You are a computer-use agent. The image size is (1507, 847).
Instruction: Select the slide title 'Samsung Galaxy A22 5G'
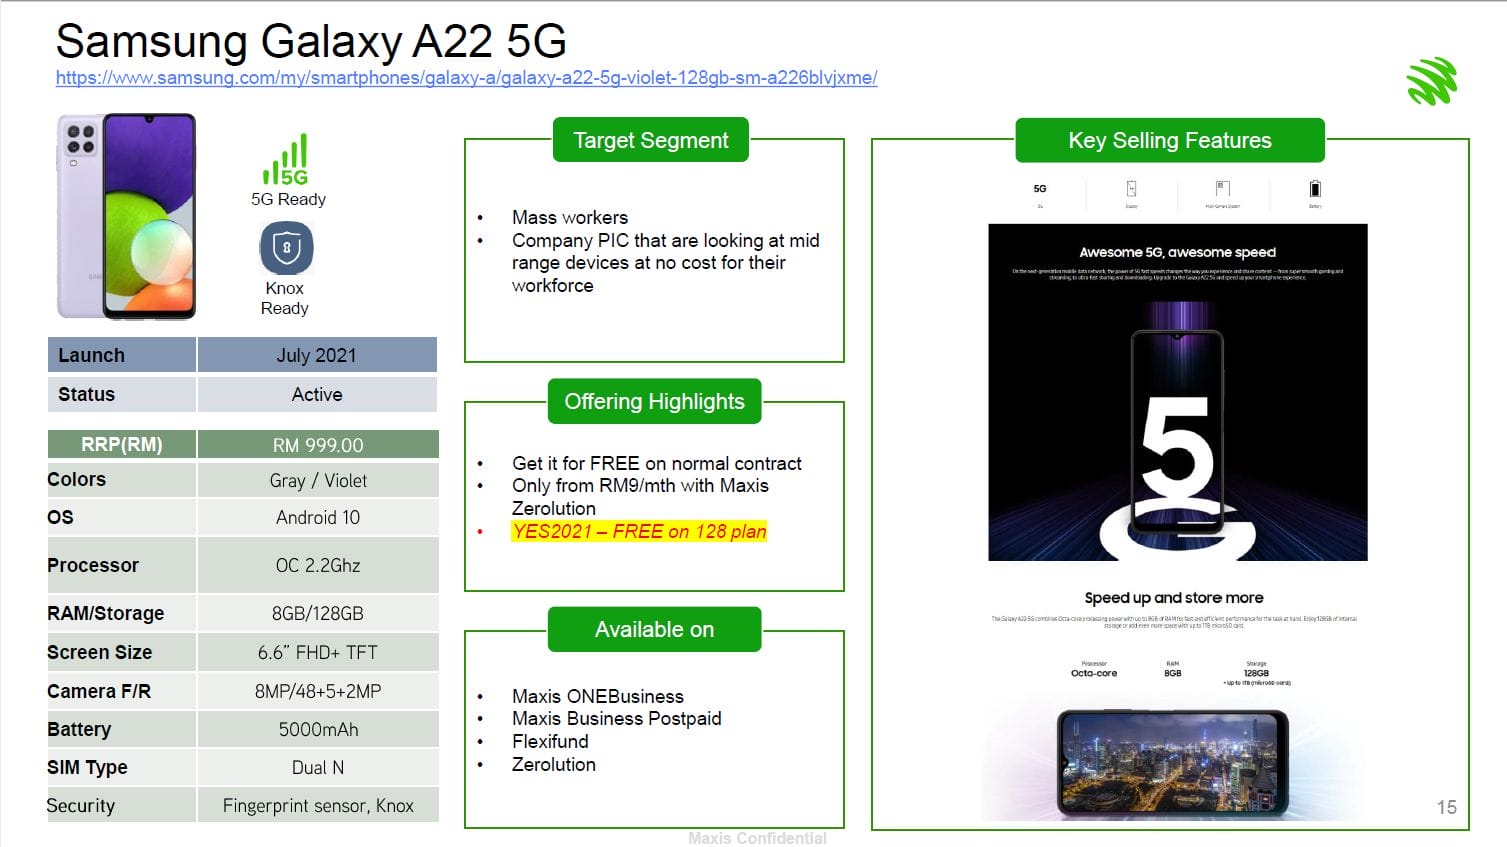[x=311, y=41]
